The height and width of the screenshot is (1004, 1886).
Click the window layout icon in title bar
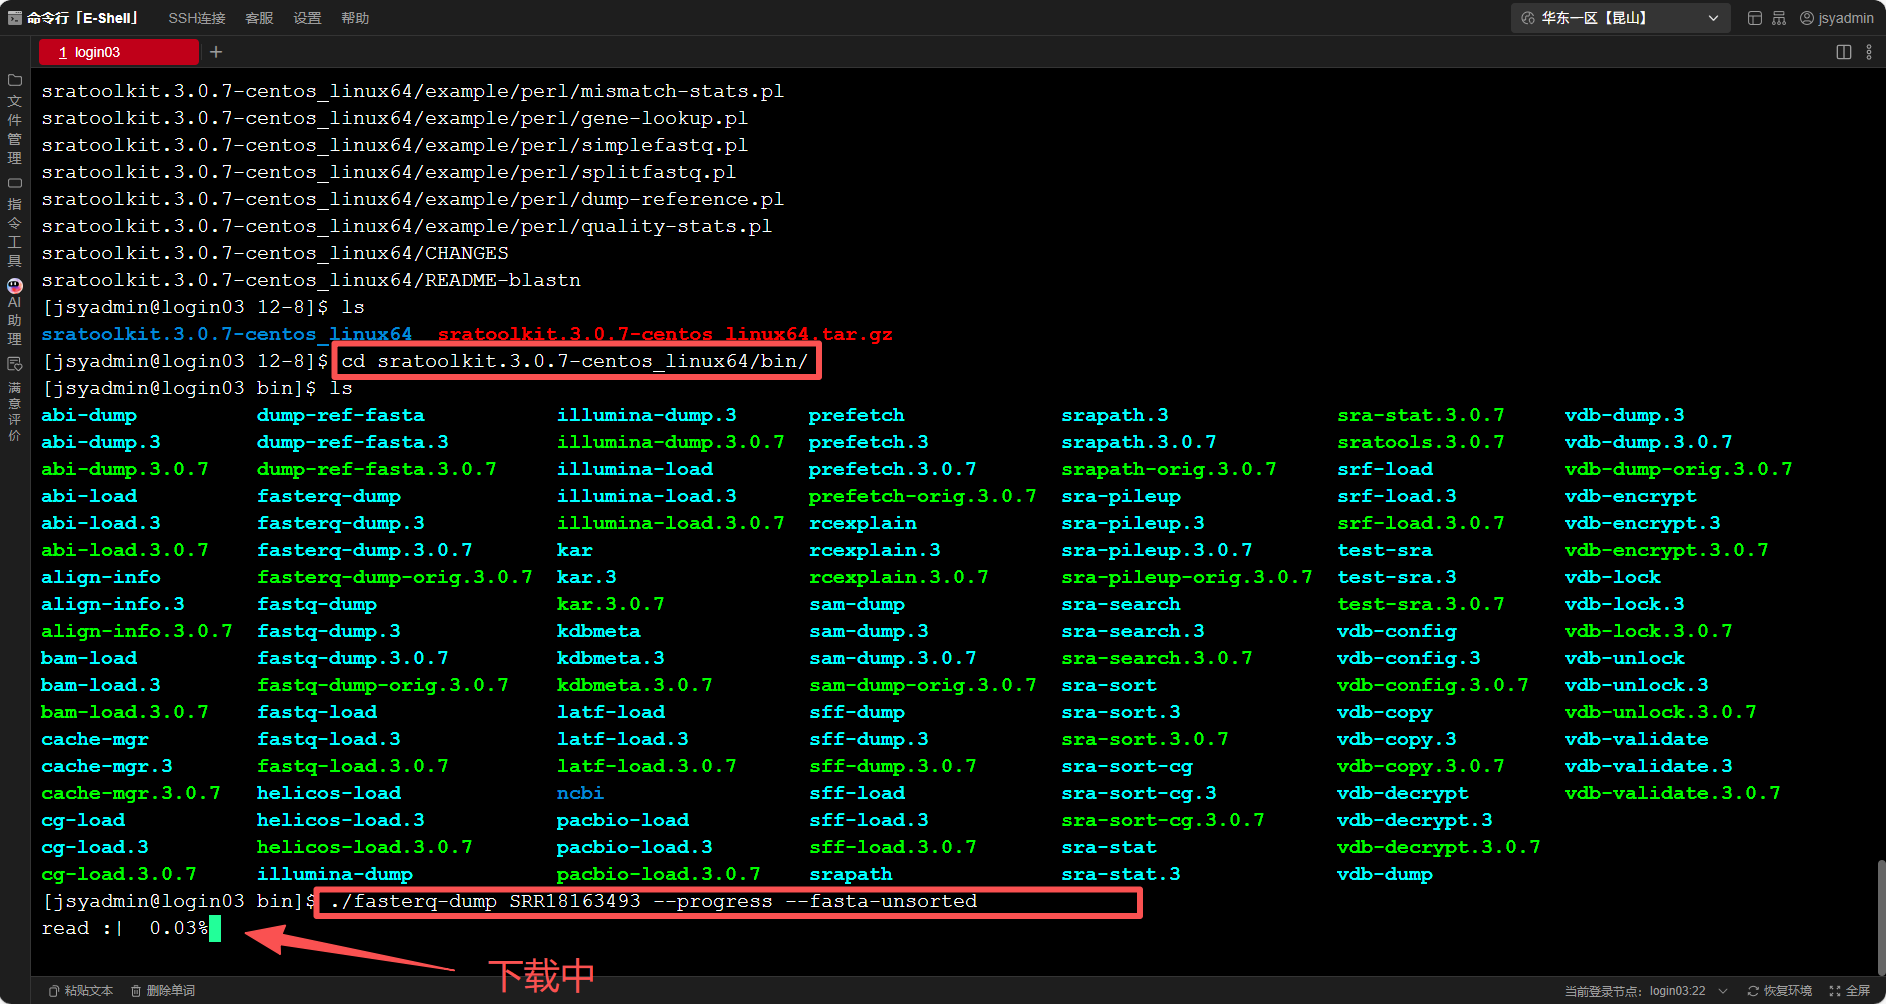point(1754,18)
